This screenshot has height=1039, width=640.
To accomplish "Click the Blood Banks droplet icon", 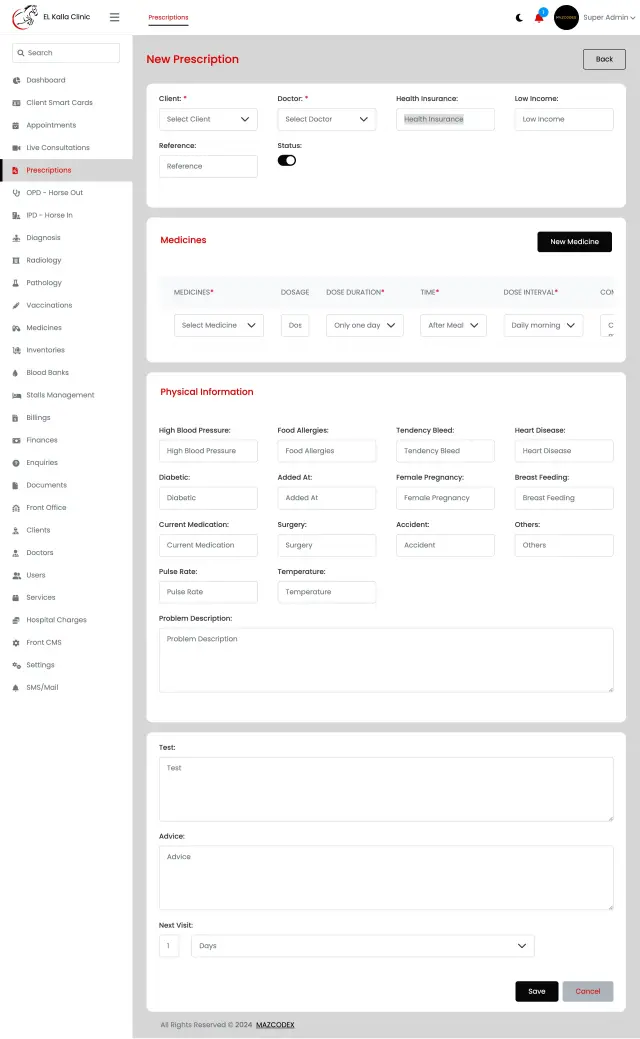I will tap(16, 373).
